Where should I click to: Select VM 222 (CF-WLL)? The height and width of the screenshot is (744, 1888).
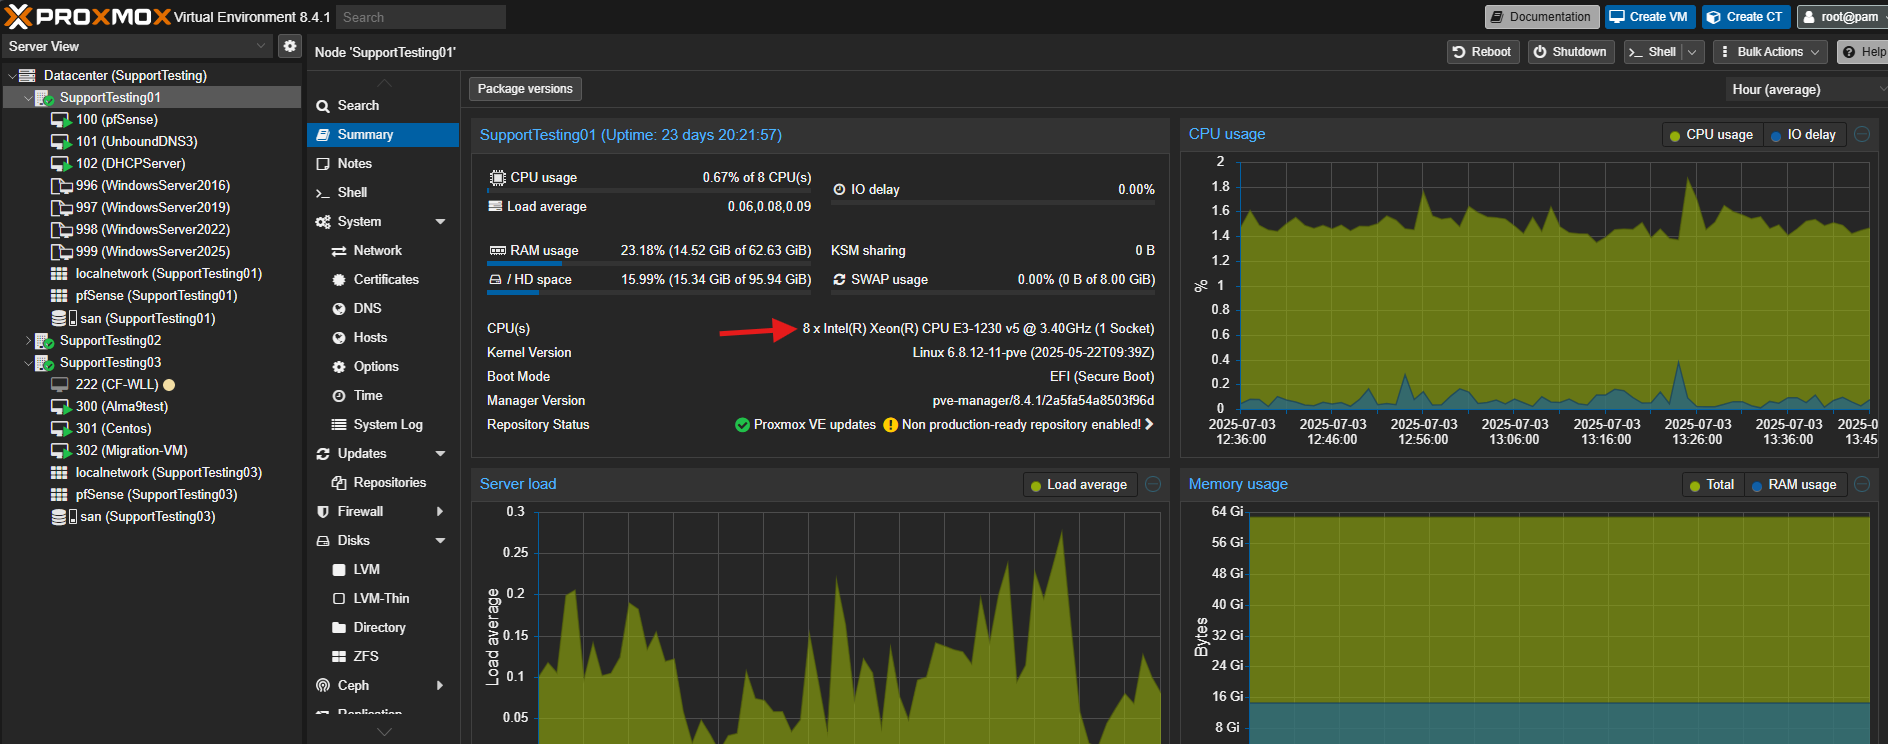point(116,384)
